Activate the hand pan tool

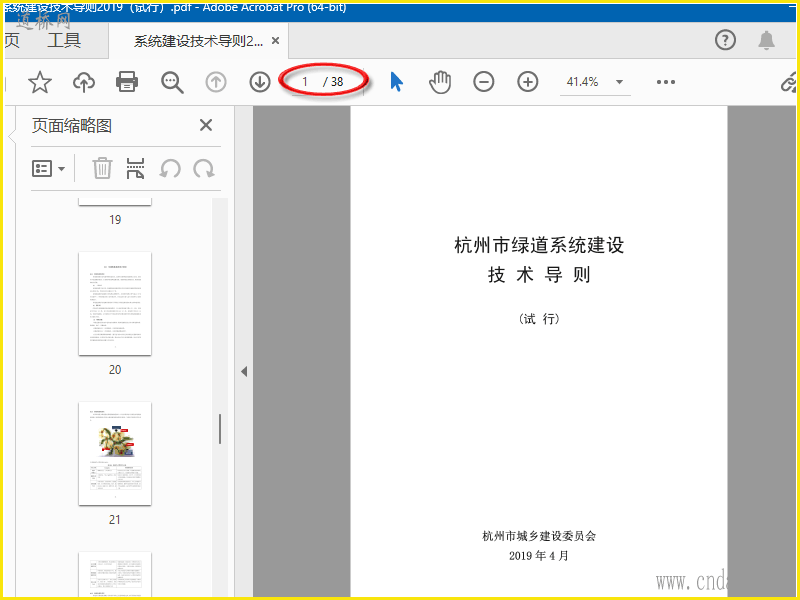coord(440,82)
